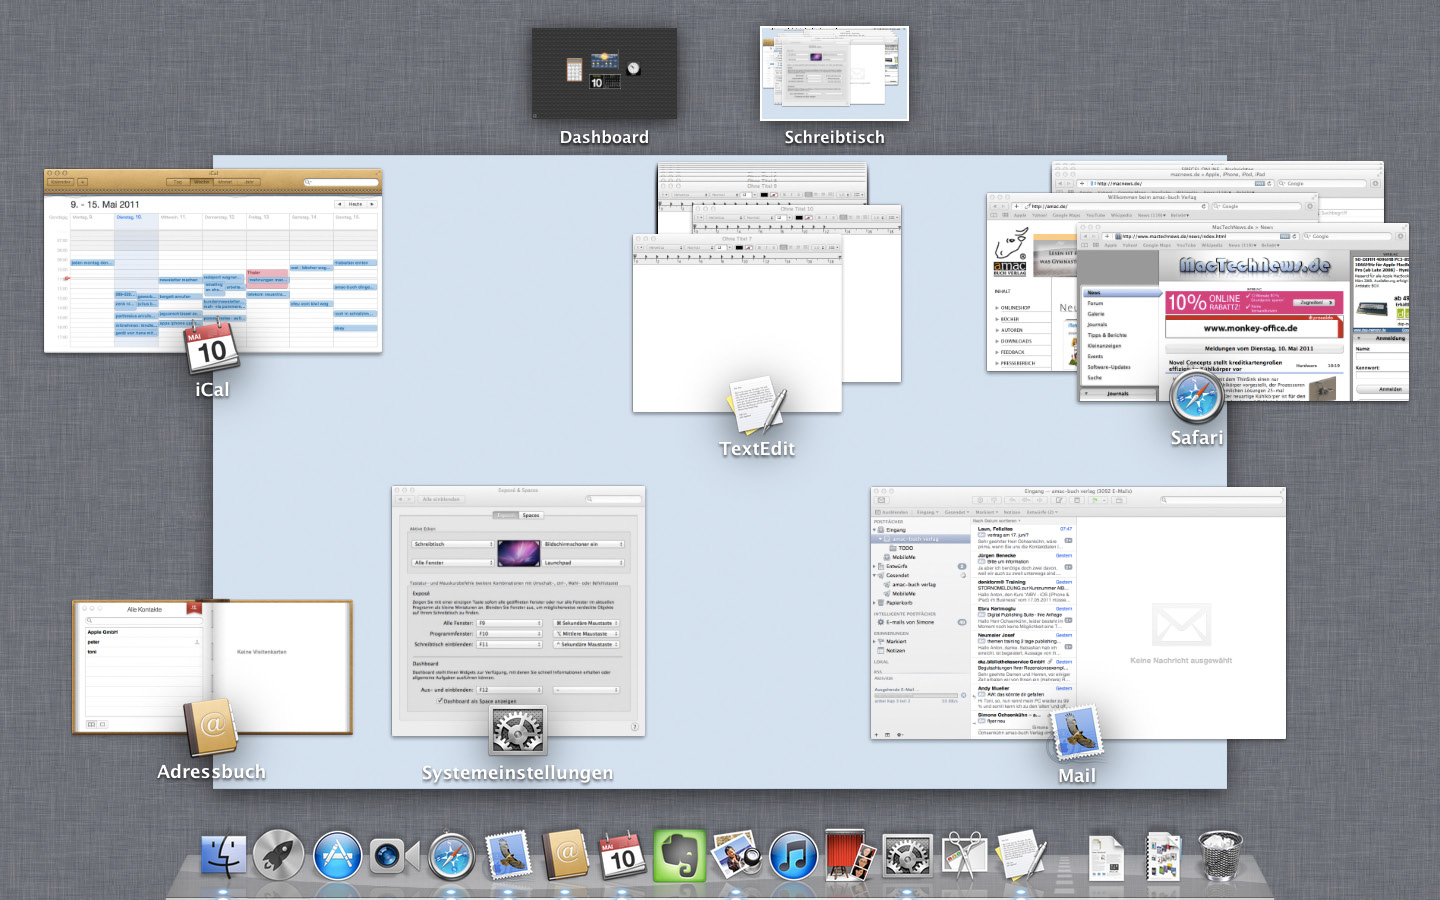Open the F12 Dashboard shortcut dropdown
The width and height of the screenshot is (1440, 900).
pyautogui.click(x=509, y=690)
